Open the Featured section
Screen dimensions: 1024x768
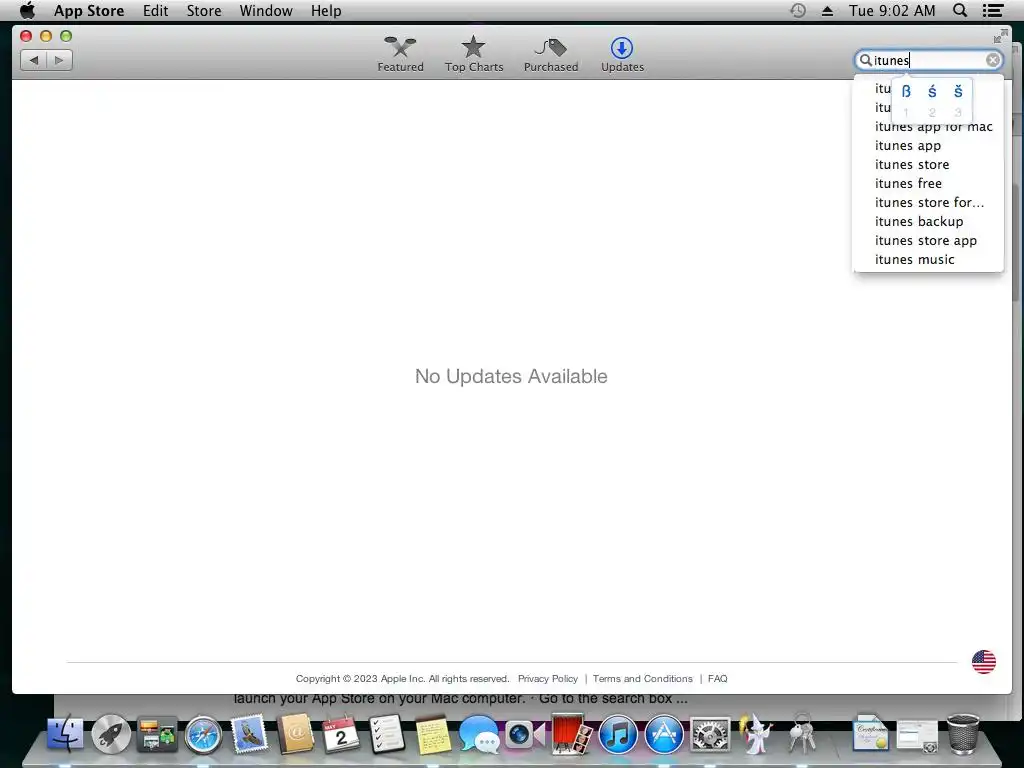[400, 54]
